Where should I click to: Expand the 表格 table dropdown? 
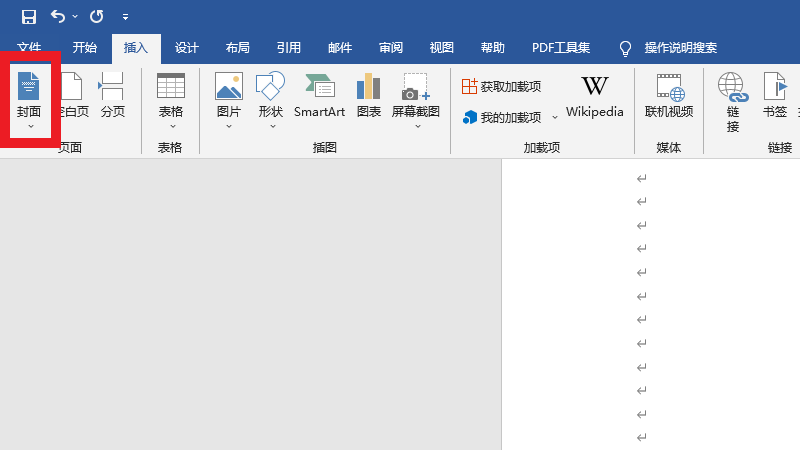(171, 125)
